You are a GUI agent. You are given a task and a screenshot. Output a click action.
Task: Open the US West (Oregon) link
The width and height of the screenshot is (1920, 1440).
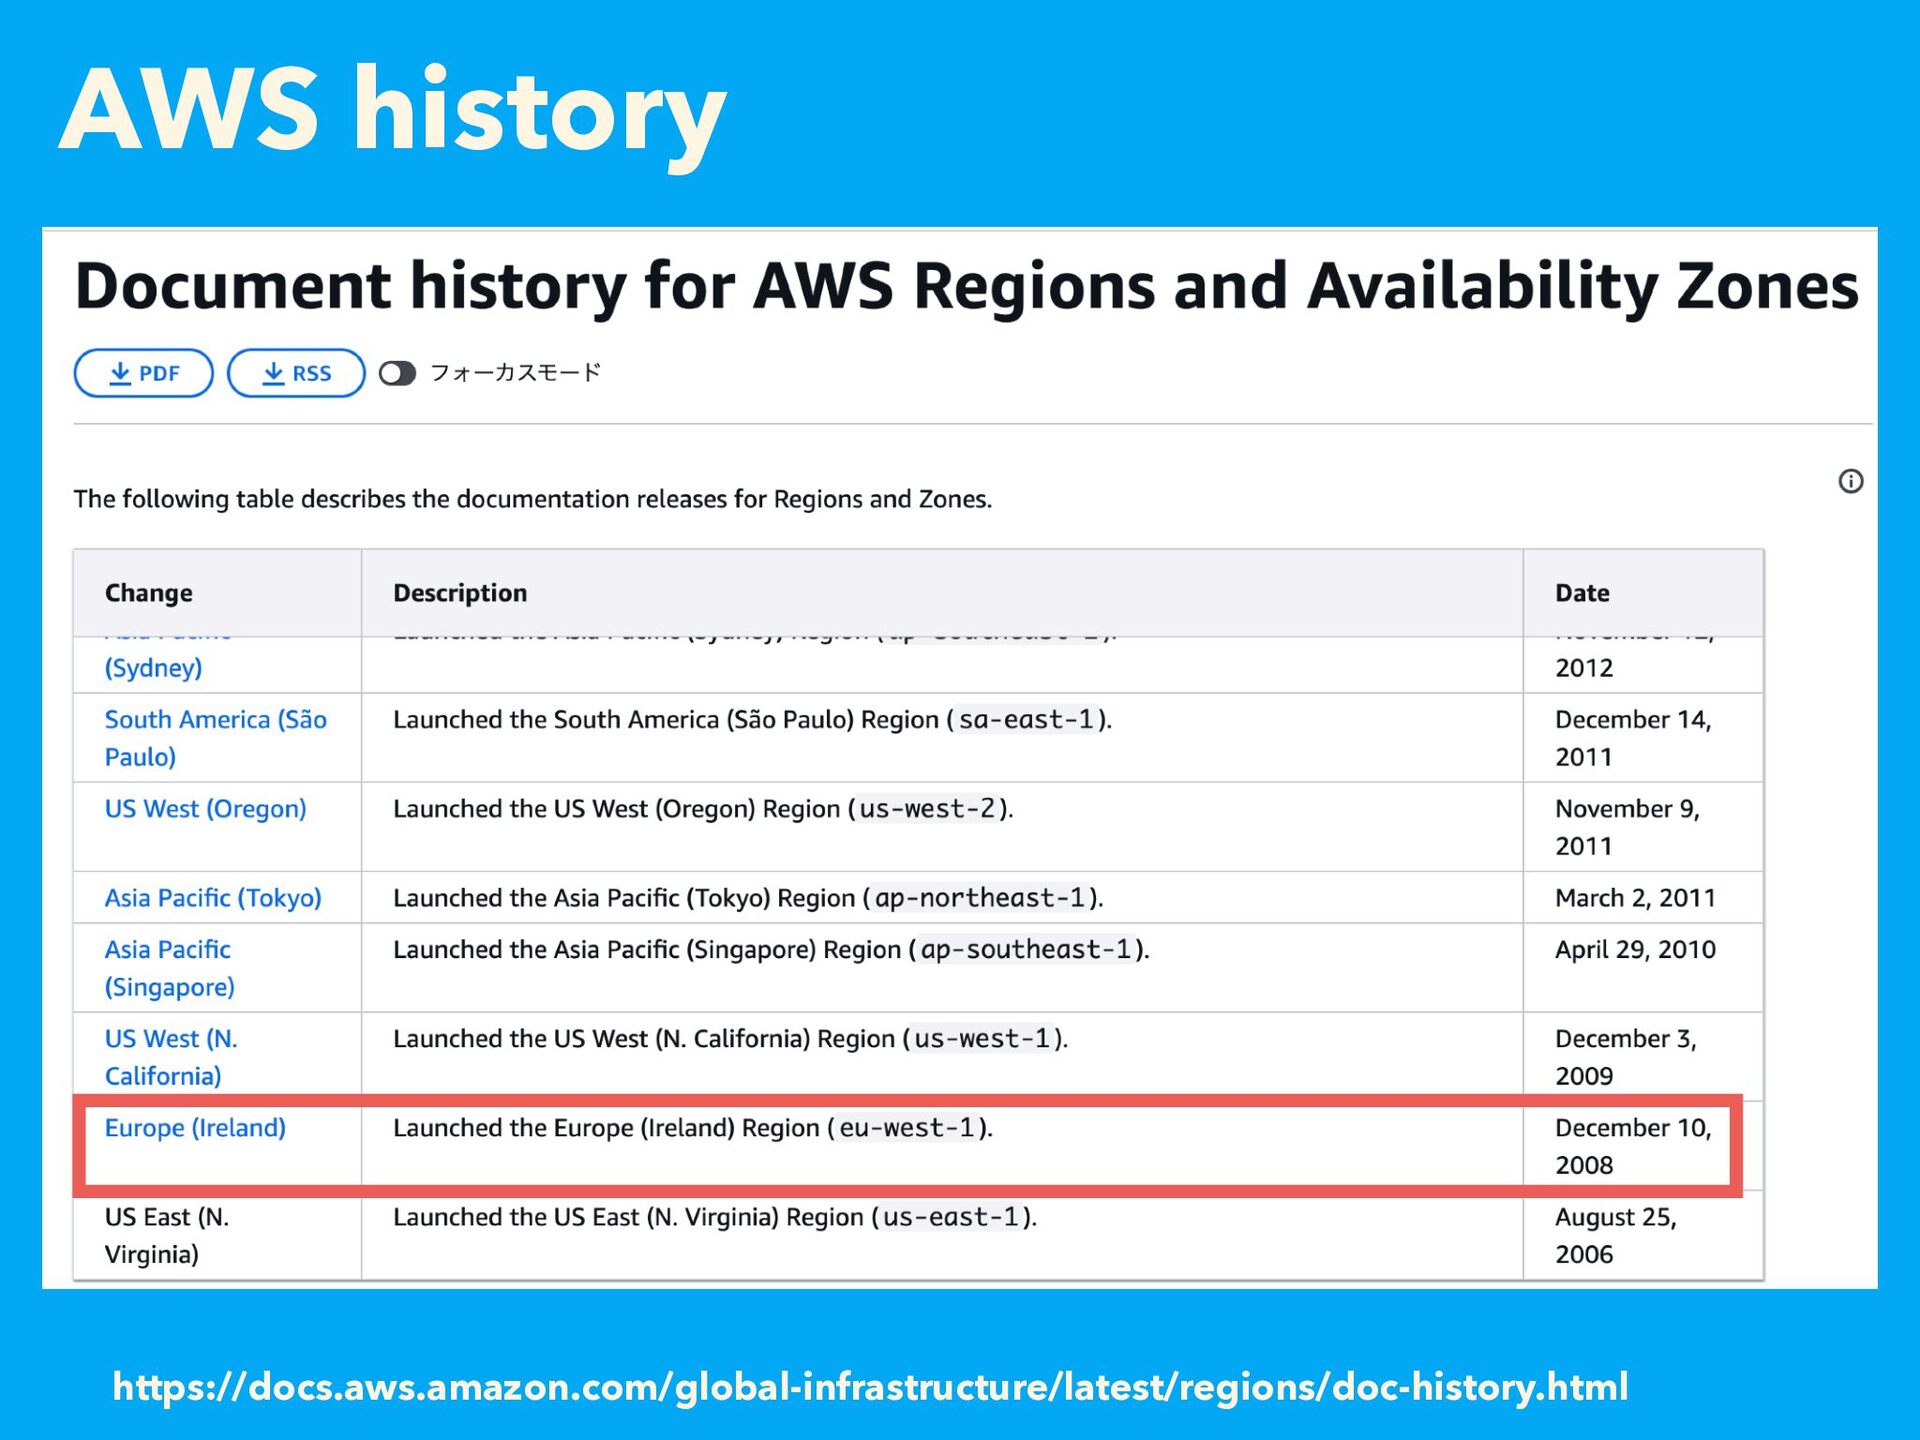[x=205, y=808]
